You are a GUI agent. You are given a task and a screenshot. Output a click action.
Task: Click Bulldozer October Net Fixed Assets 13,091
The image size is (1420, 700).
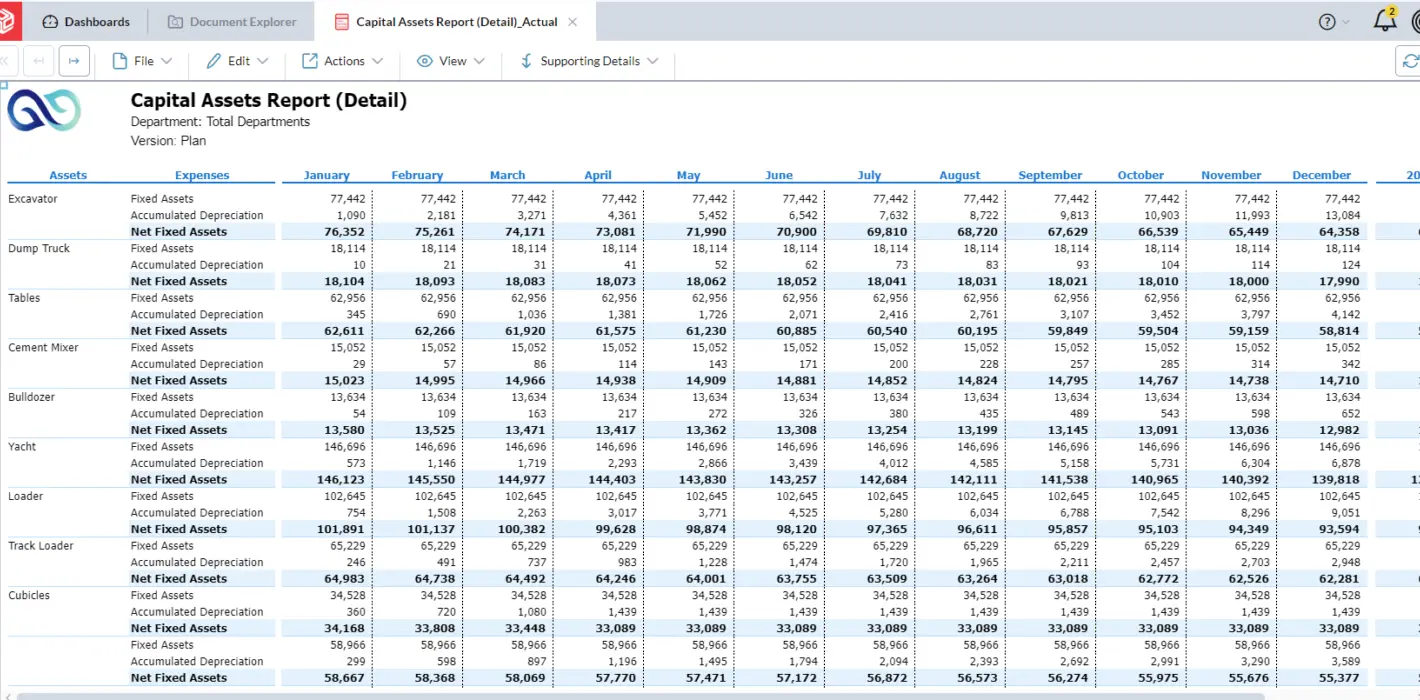[x=1158, y=430]
